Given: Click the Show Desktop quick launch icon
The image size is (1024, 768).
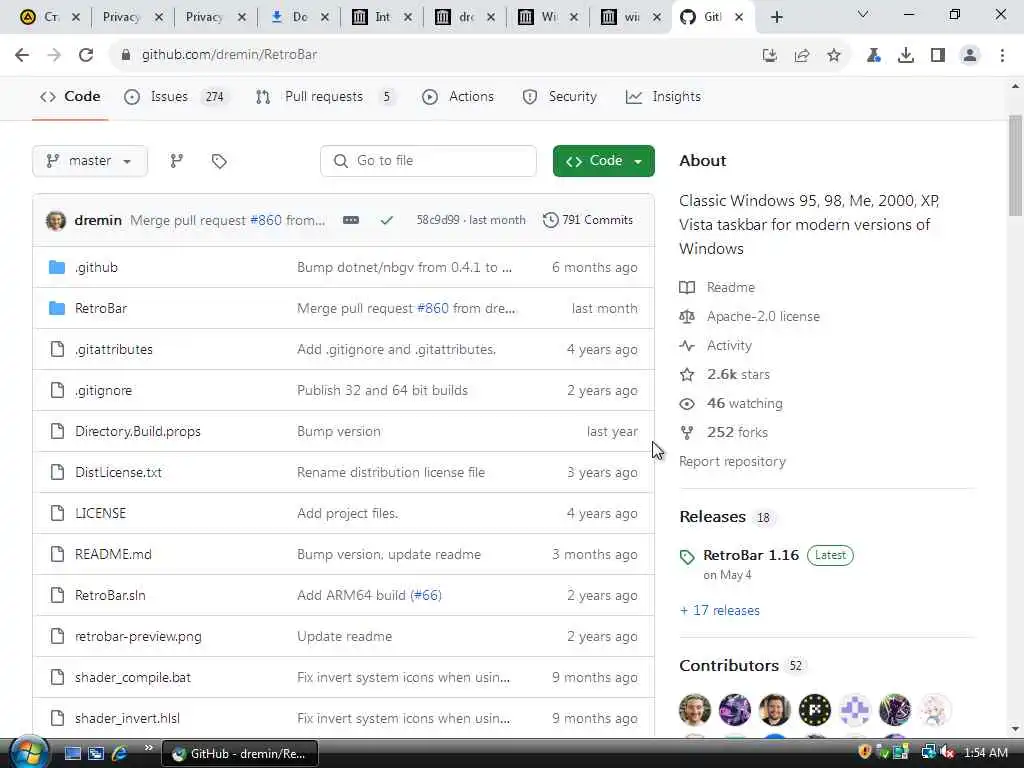Looking at the screenshot, I should coord(73,754).
